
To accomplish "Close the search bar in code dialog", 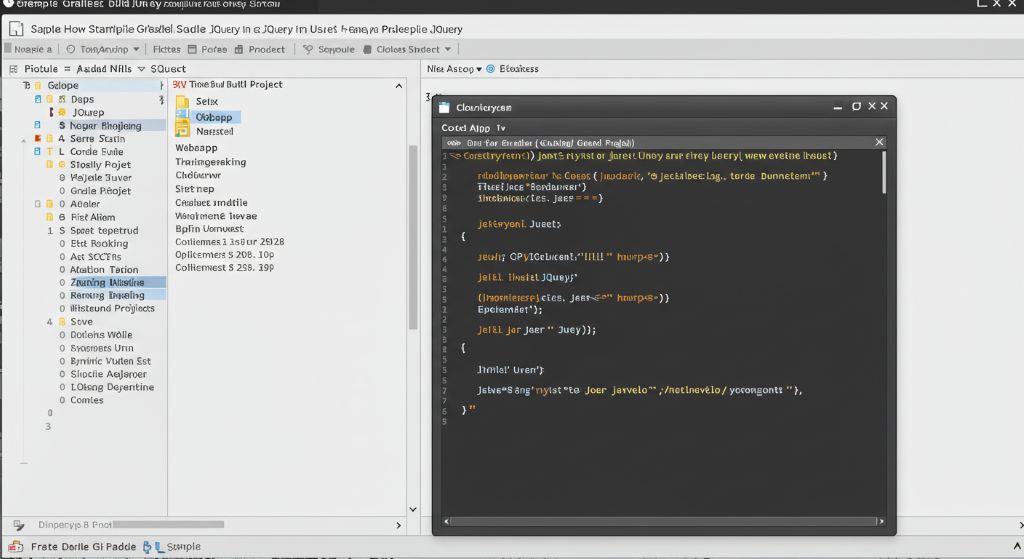I will 879,142.
